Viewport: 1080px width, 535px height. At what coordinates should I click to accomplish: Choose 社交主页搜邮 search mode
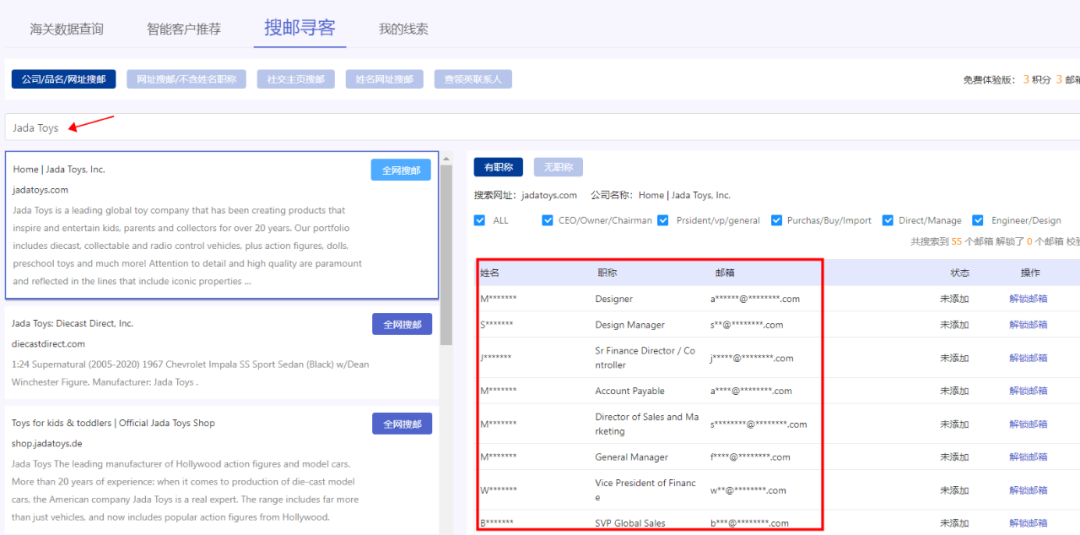295,79
